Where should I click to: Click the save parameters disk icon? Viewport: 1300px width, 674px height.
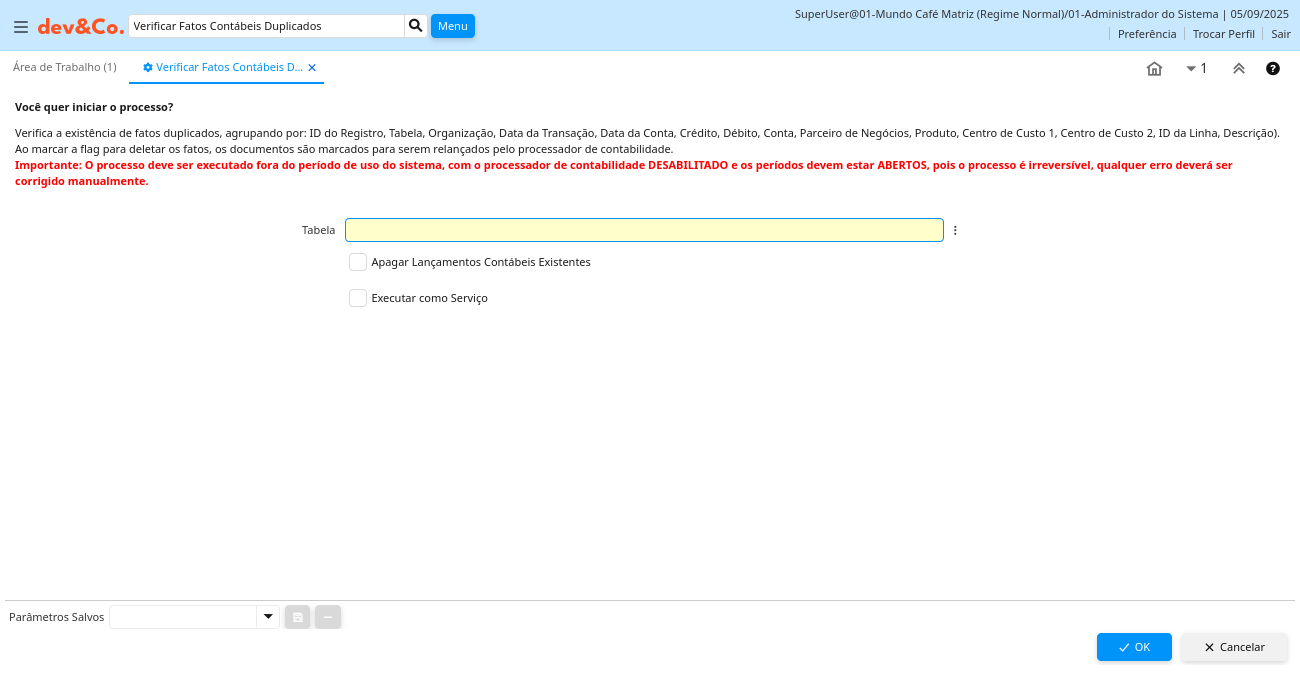[297, 617]
